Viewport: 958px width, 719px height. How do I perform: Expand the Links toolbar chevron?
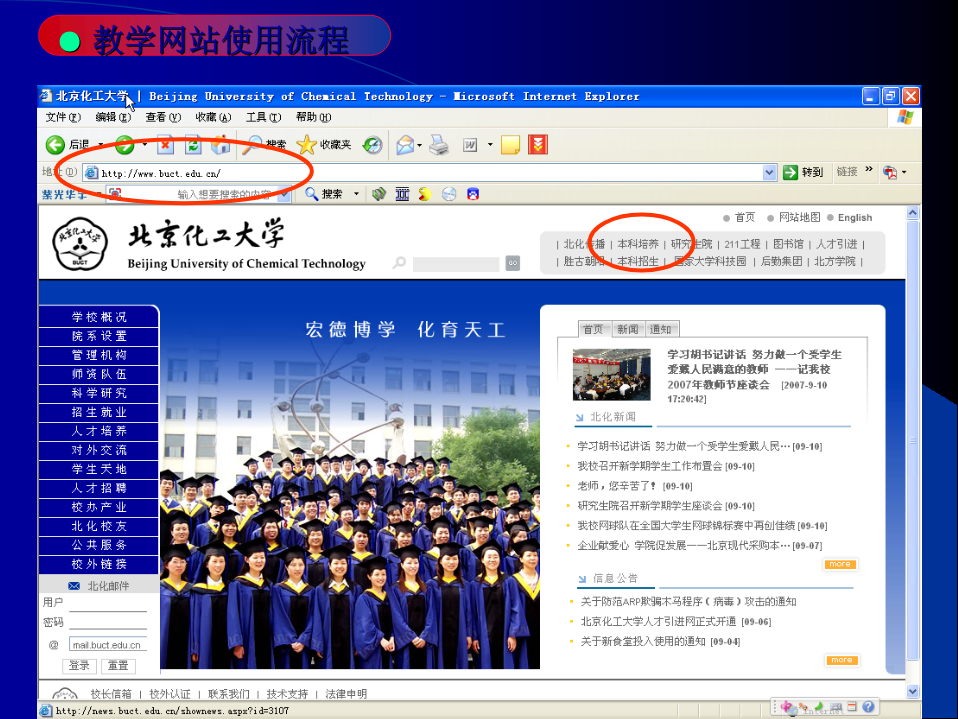pyautogui.click(x=869, y=169)
